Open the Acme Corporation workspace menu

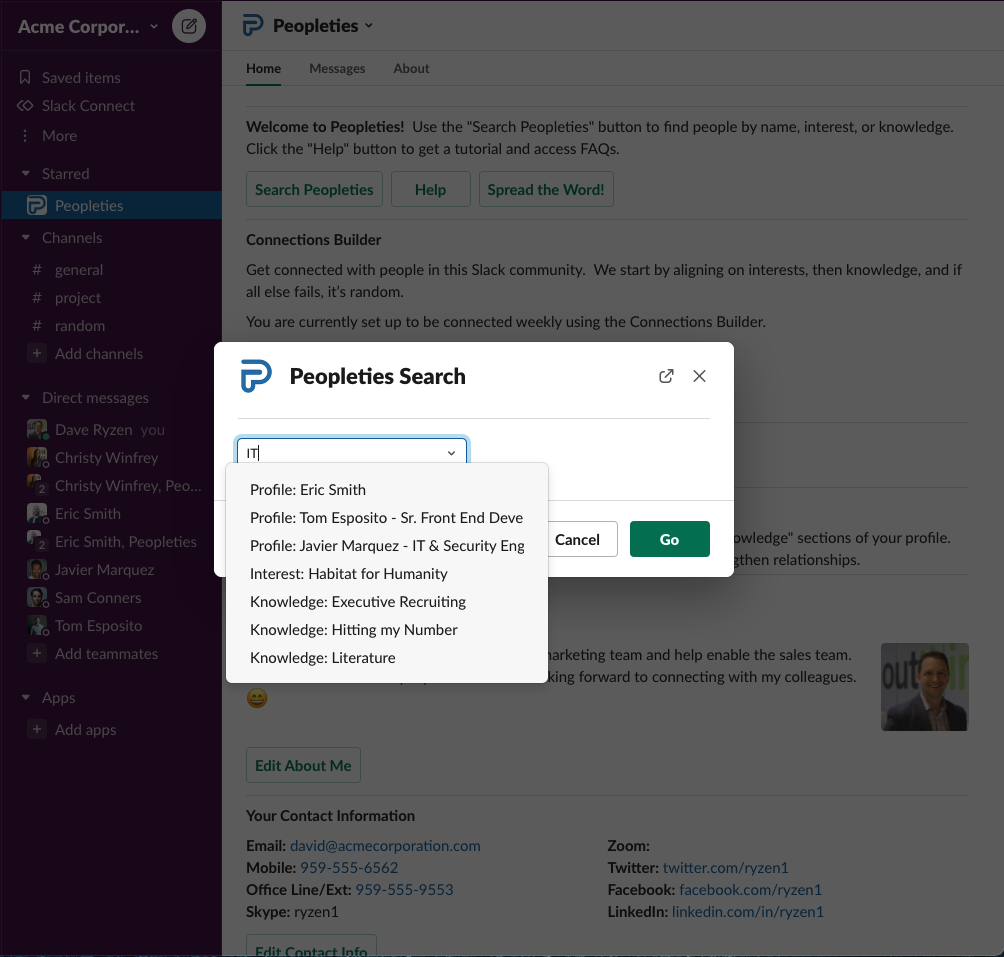tap(88, 27)
